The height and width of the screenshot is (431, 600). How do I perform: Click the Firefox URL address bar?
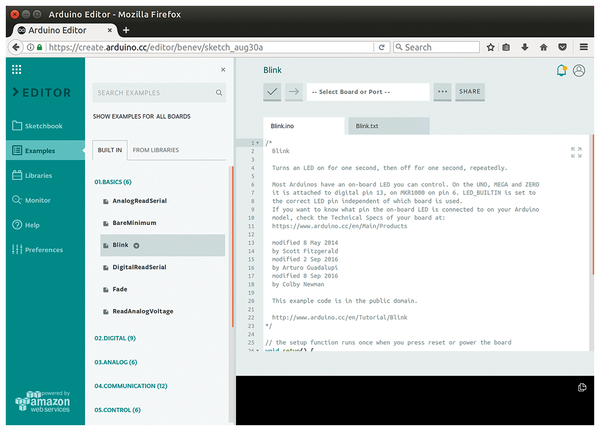pos(210,47)
